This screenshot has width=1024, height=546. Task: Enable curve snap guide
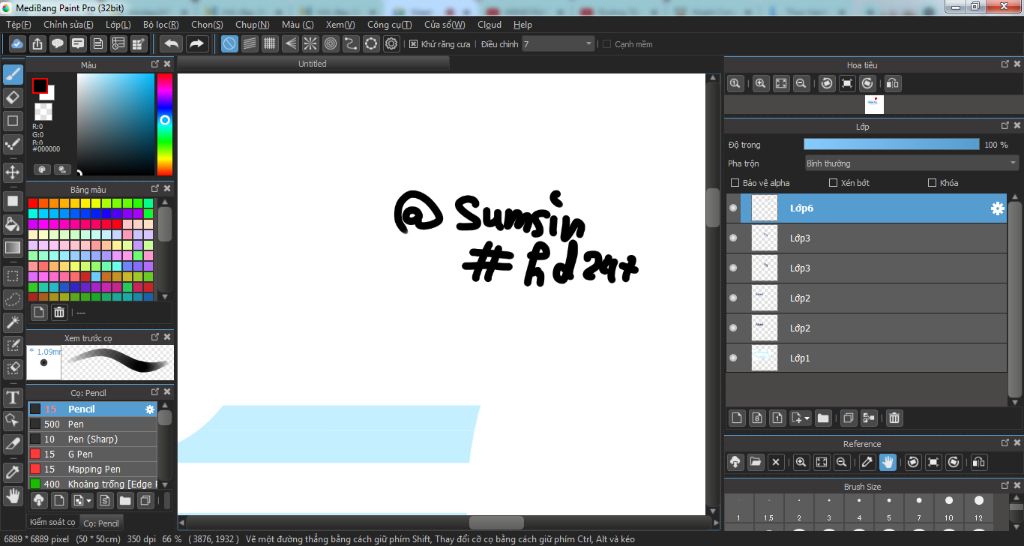(x=351, y=44)
